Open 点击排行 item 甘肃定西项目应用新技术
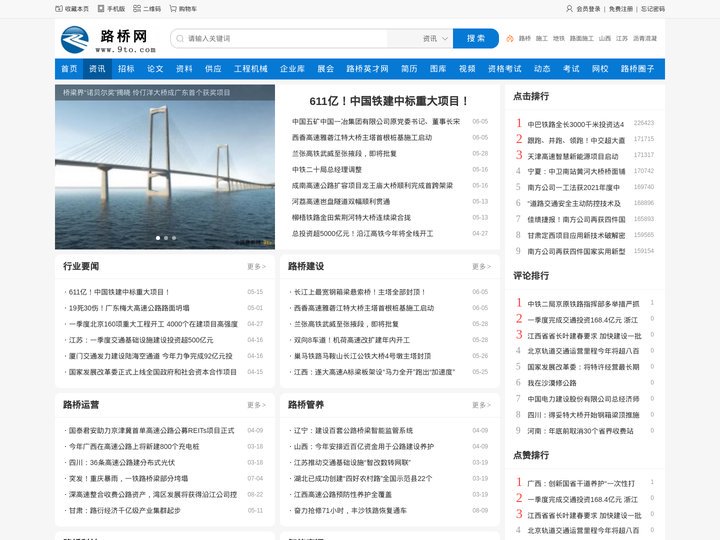This screenshot has width=720, height=540. (x=576, y=236)
